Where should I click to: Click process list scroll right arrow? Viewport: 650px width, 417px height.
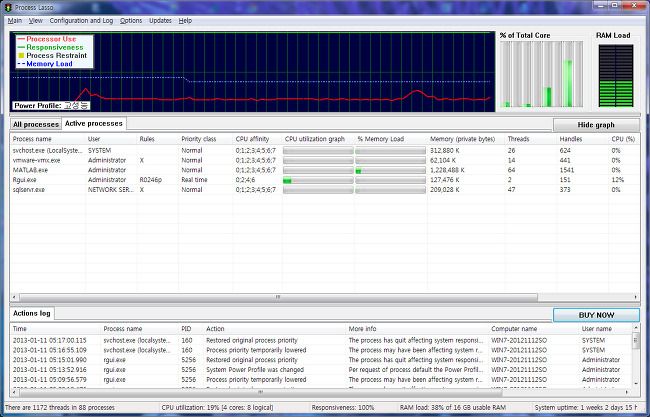coord(635,297)
